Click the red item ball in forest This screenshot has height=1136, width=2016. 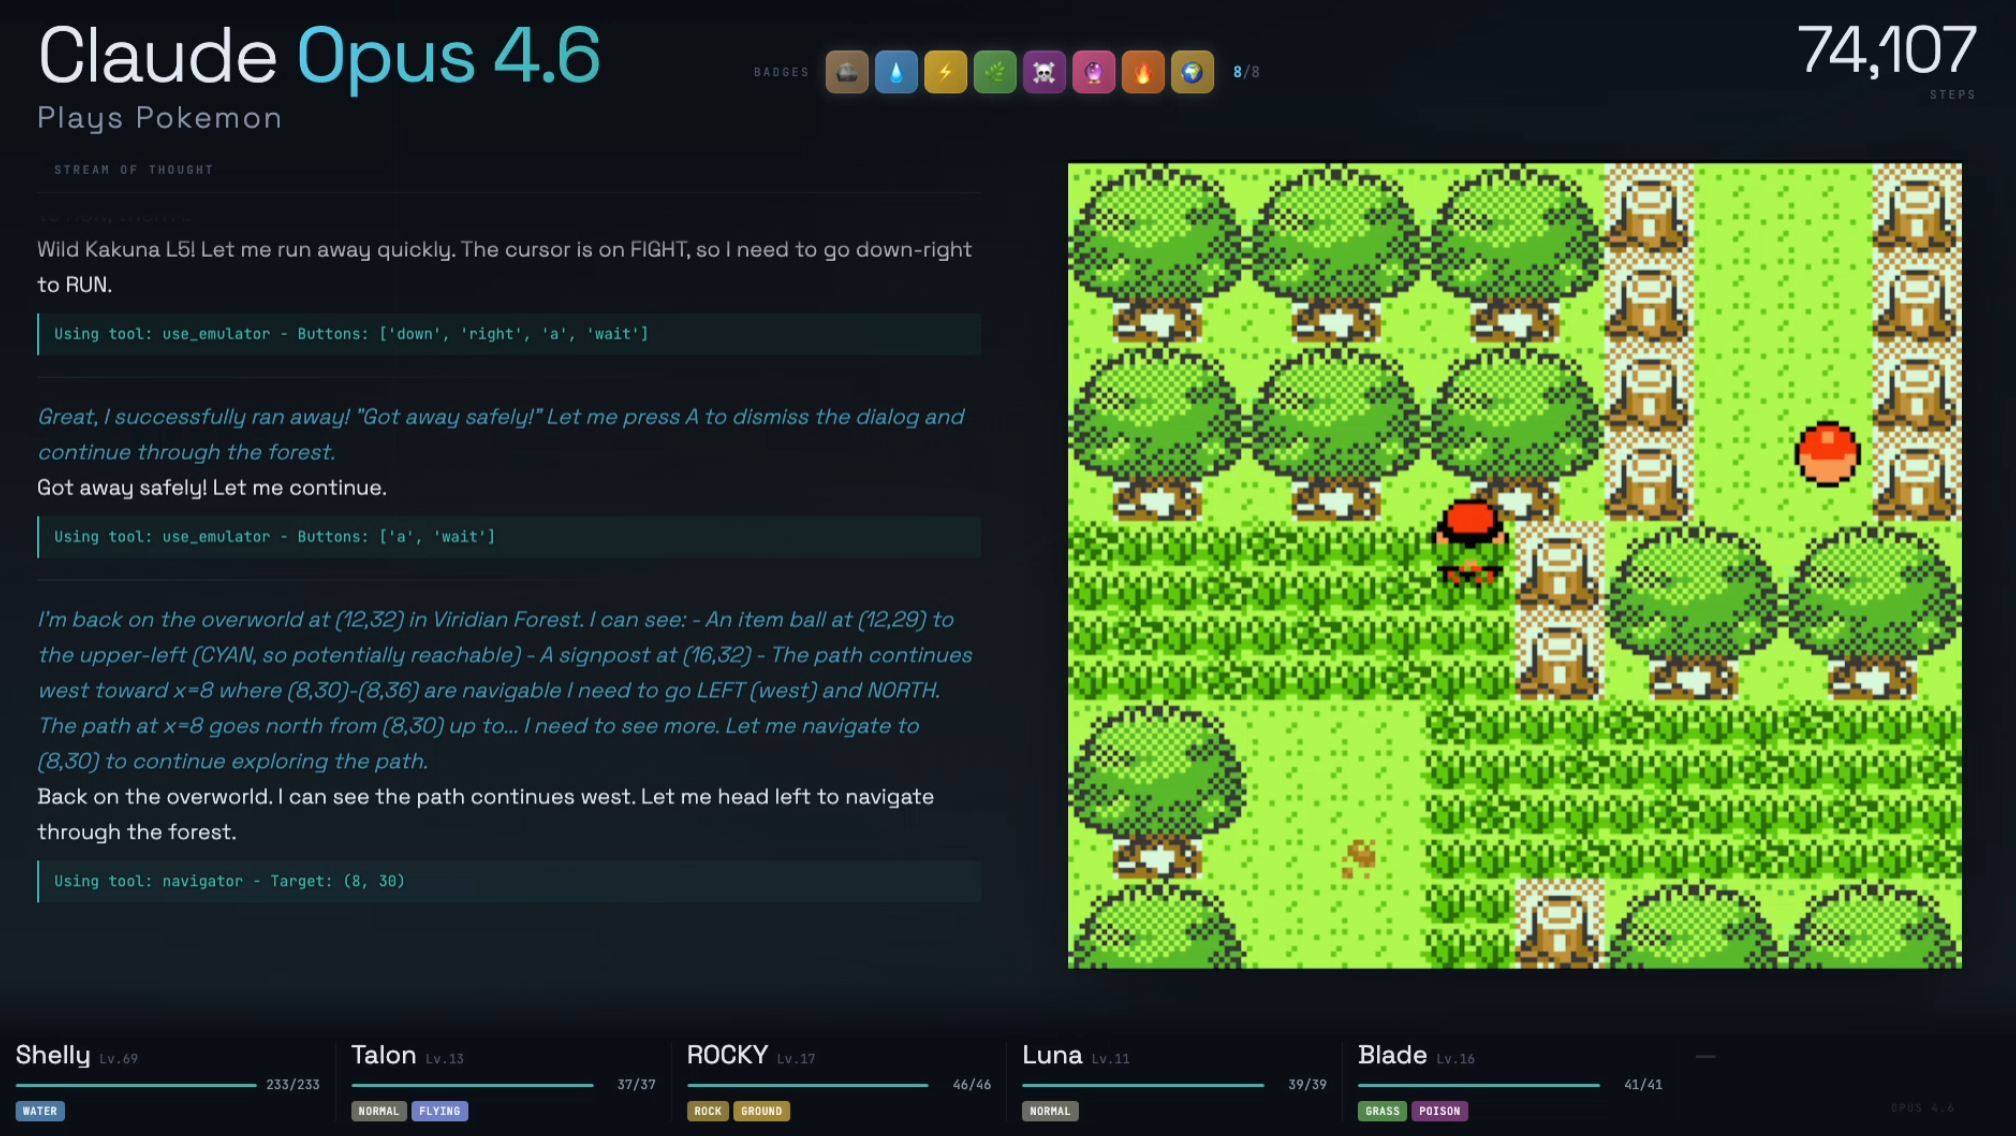(x=1827, y=454)
